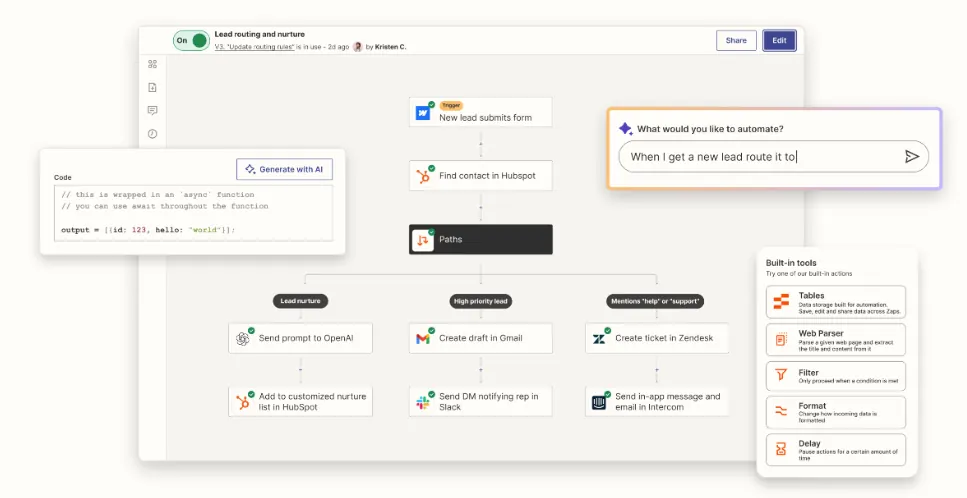Viewport: 967px width, 498px height.
Task: Click Kristen C. avatar picture
Action: [357, 46]
